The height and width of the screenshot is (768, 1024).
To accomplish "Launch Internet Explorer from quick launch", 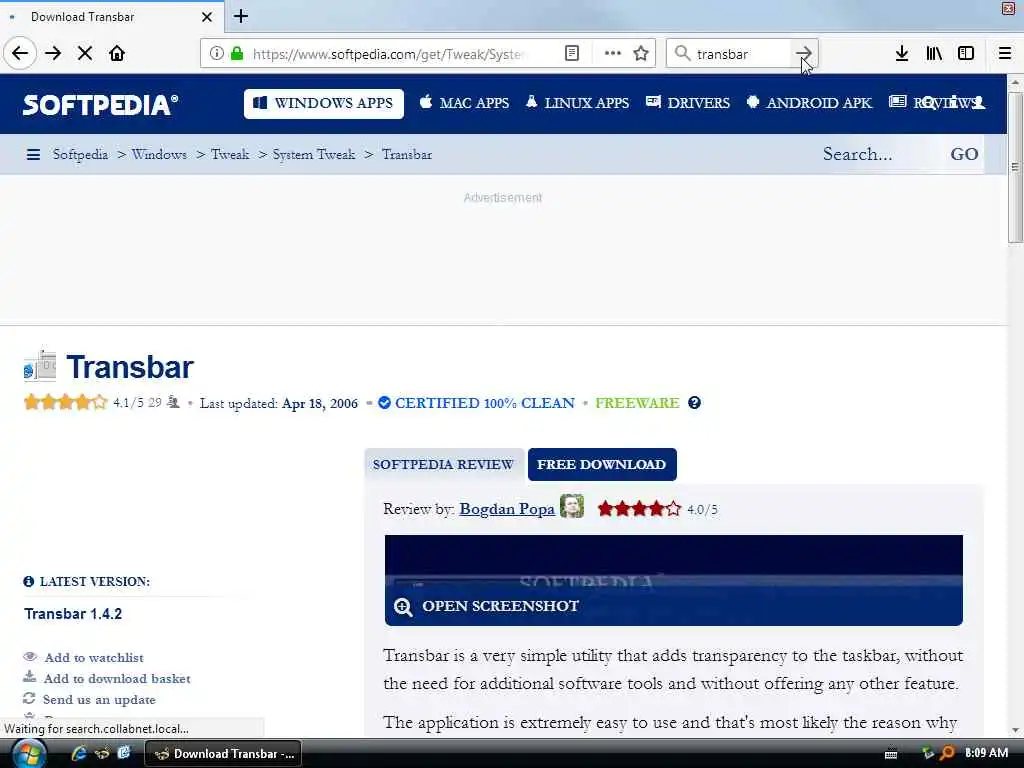I will coord(79,754).
